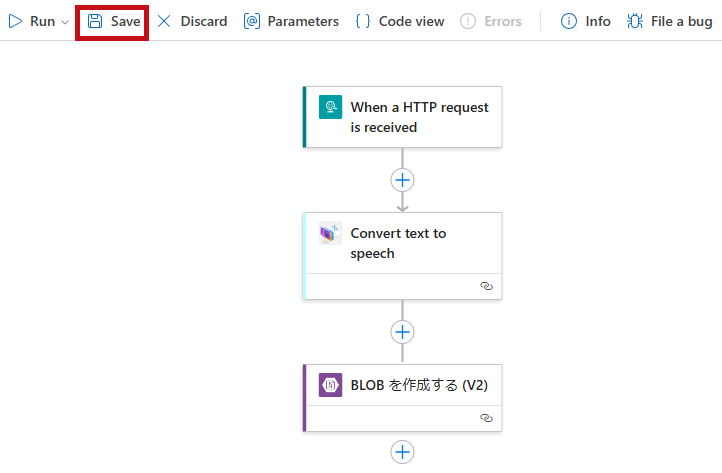722x473 pixels.
Task: Click the Save floppy disk icon
Action: coord(95,21)
